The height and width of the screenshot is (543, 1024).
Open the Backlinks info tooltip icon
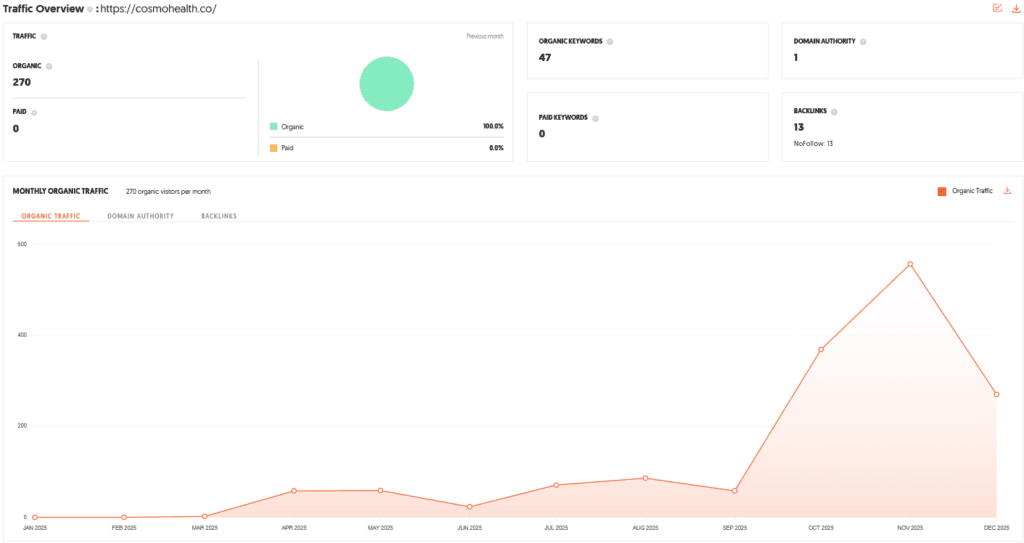click(x=834, y=112)
